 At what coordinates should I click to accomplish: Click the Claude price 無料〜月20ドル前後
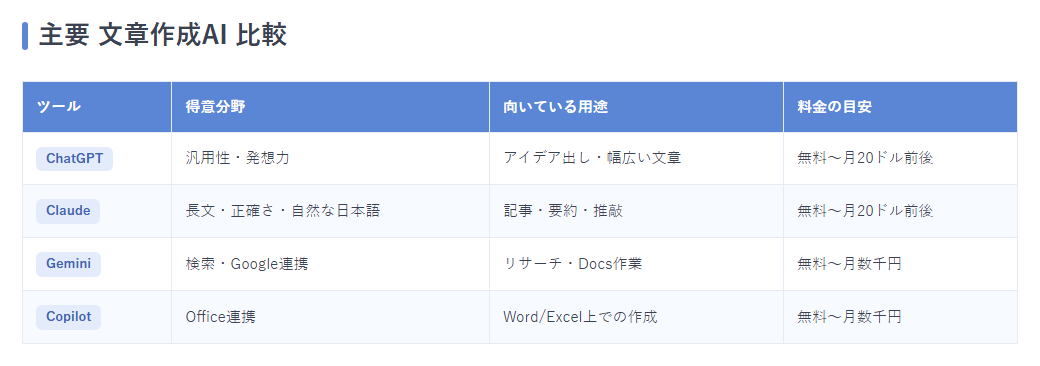coord(900,211)
